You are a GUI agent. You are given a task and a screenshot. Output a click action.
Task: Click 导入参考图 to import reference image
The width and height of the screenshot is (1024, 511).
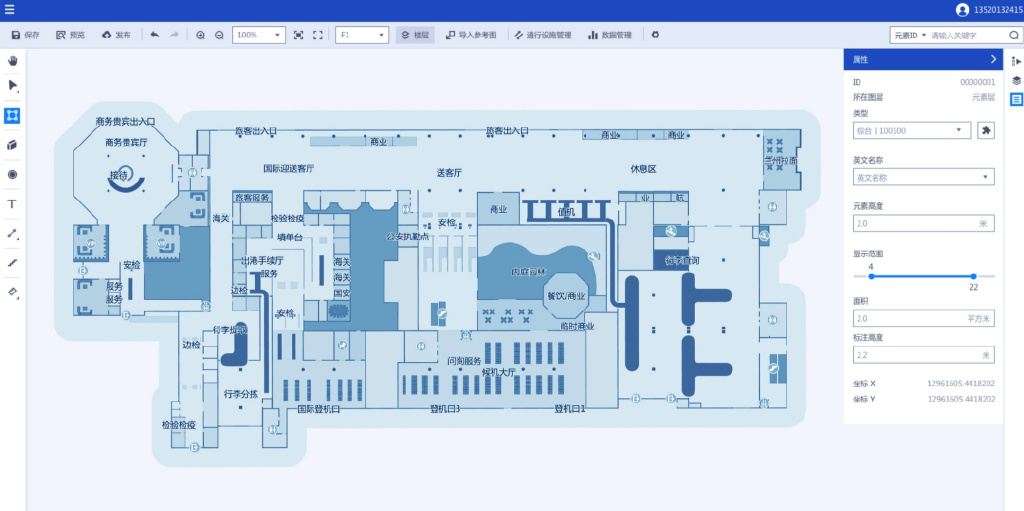(471, 35)
